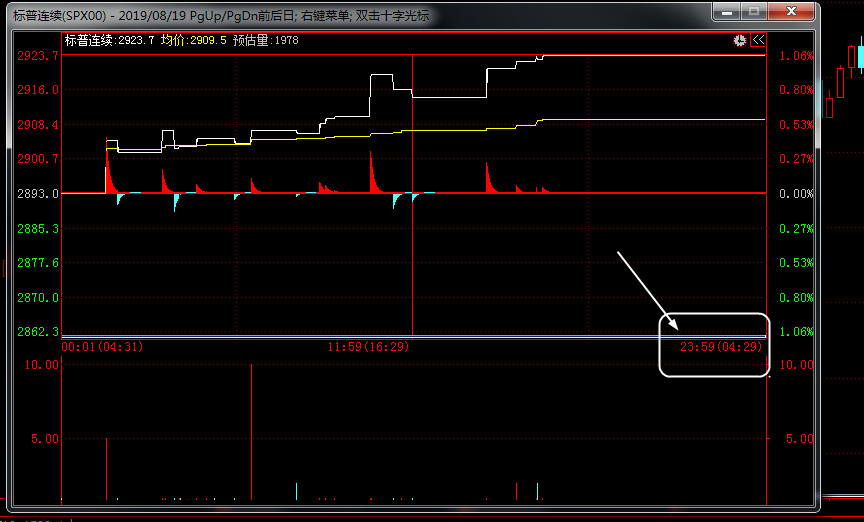Click the 0.00% baseline percentage label
This screenshot has height=522, width=864.
796,193
